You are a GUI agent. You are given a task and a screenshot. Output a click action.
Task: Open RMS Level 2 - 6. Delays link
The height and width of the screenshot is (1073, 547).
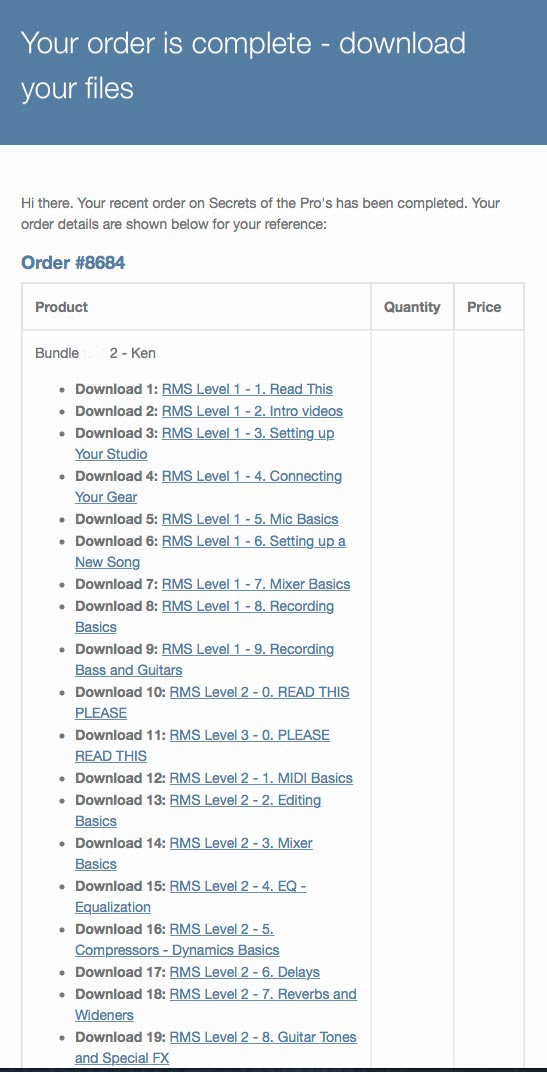point(244,972)
